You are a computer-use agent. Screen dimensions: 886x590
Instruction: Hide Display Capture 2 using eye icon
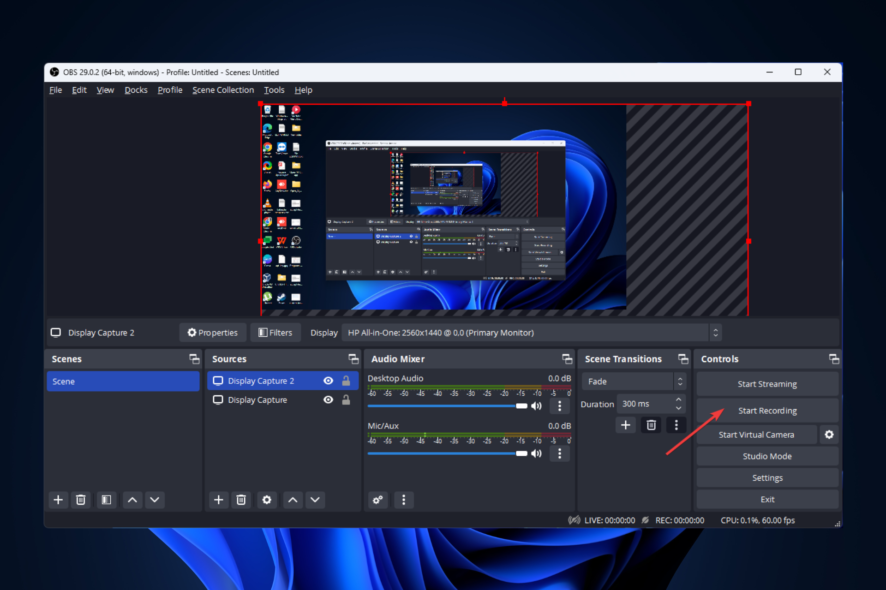[328, 381]
